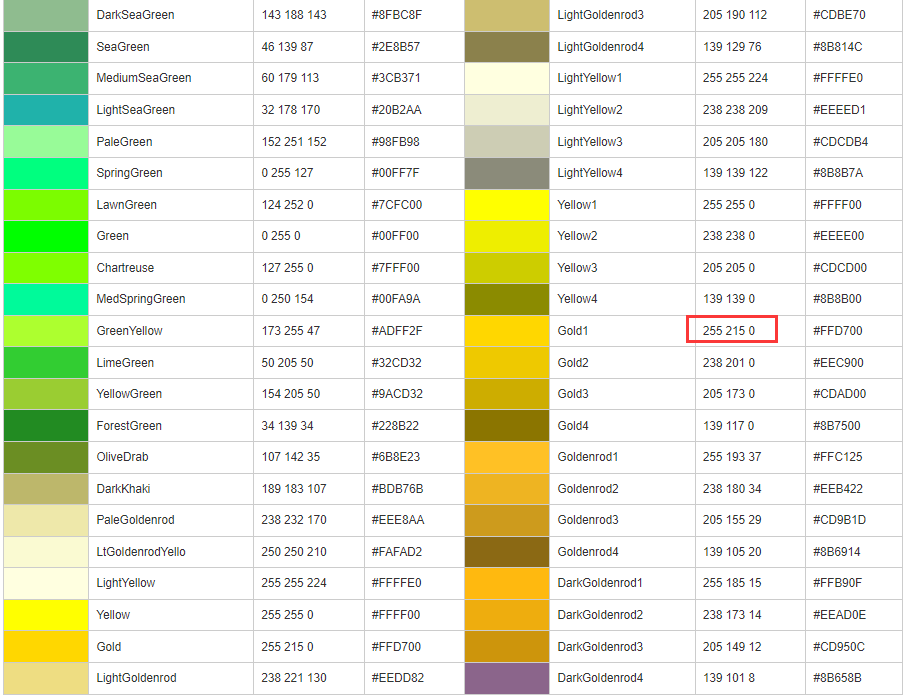
Task: Select the SpringGreen color swatch
Action: pyautogui.click(x=46, y=173)
